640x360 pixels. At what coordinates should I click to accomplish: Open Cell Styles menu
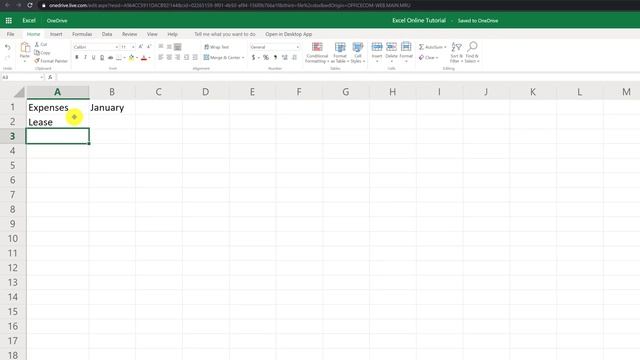point(358,53)
